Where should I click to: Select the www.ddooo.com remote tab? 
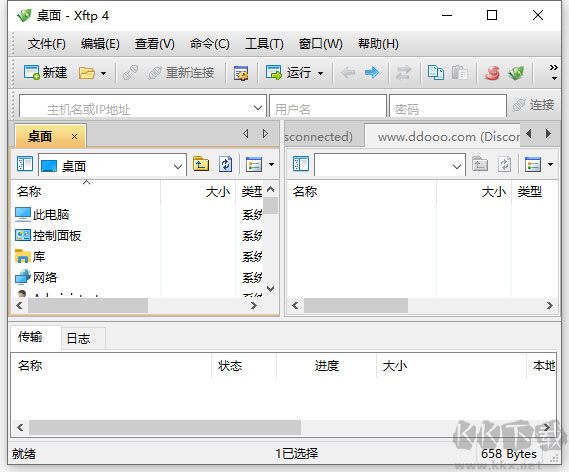point(443,137)
